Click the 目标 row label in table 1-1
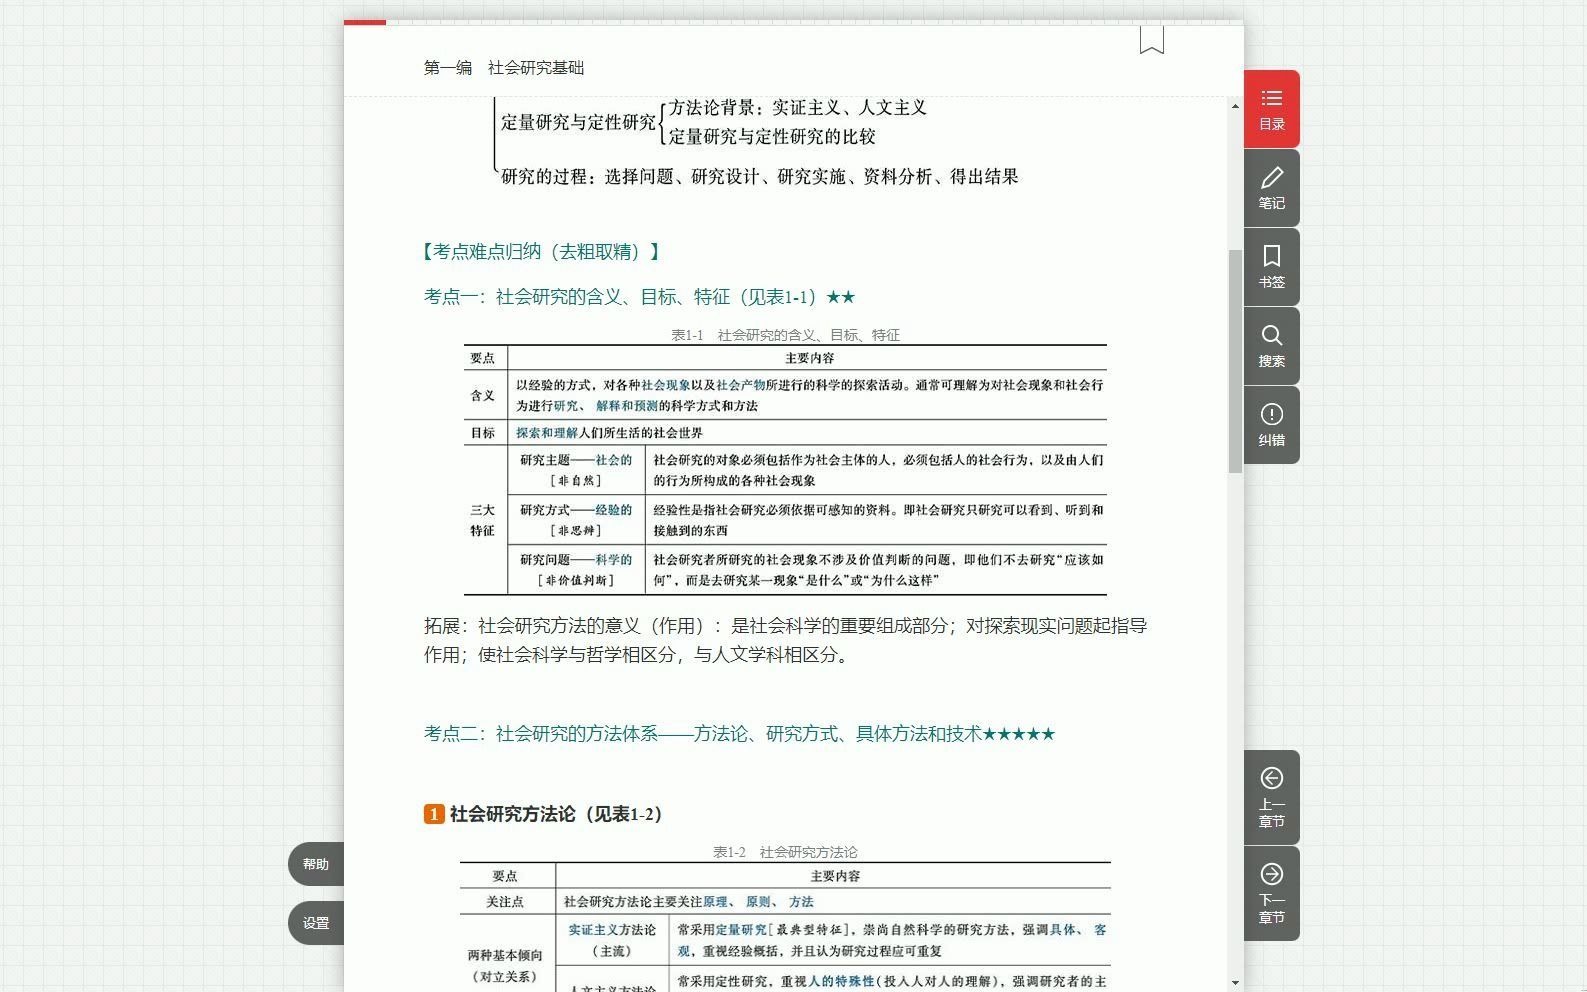 point(483,433)
